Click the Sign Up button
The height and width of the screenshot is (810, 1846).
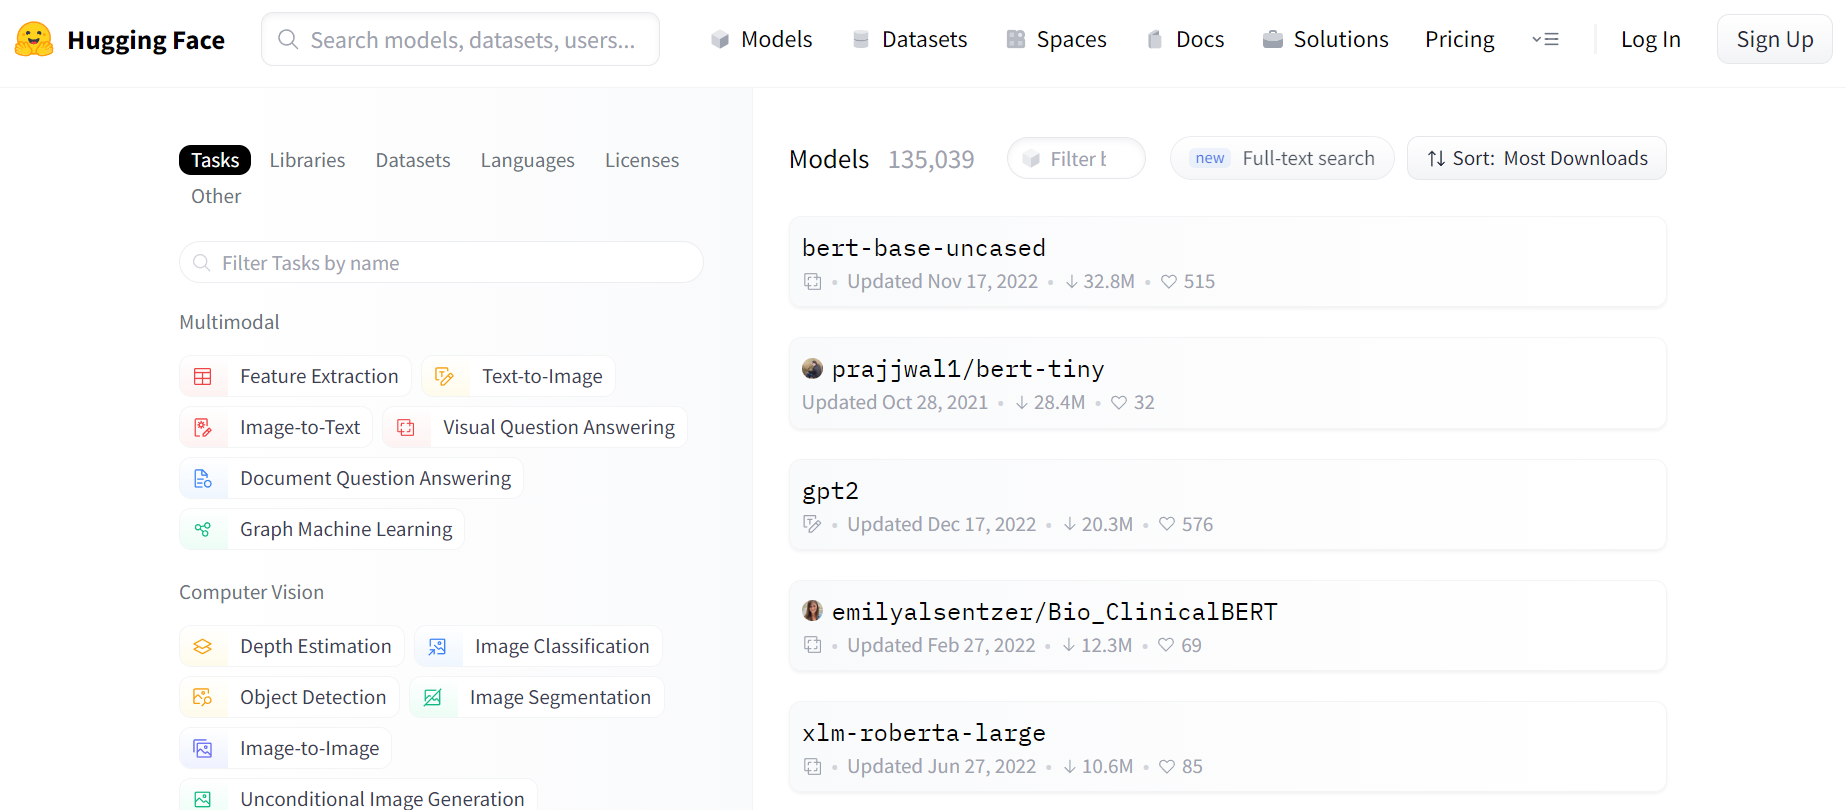(1775, 39)
